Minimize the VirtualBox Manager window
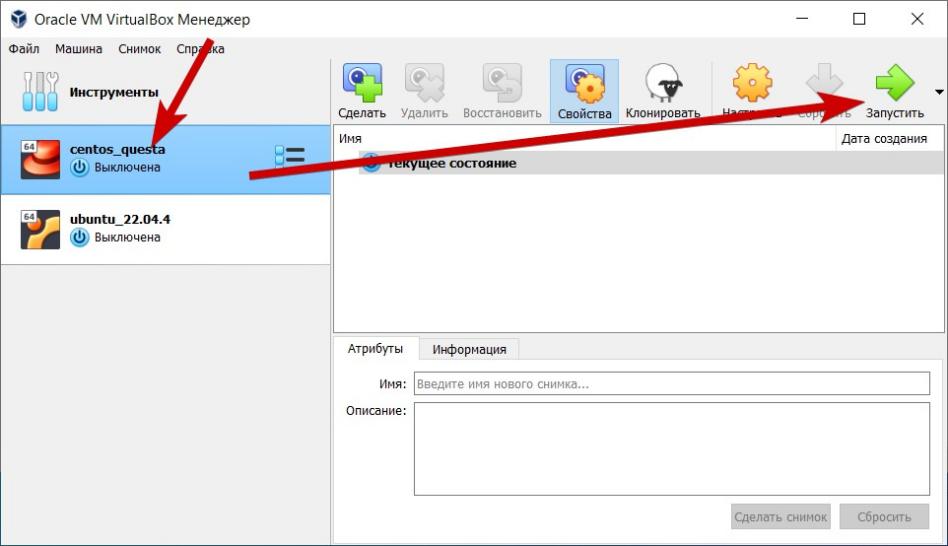 [x=802, y=19]
